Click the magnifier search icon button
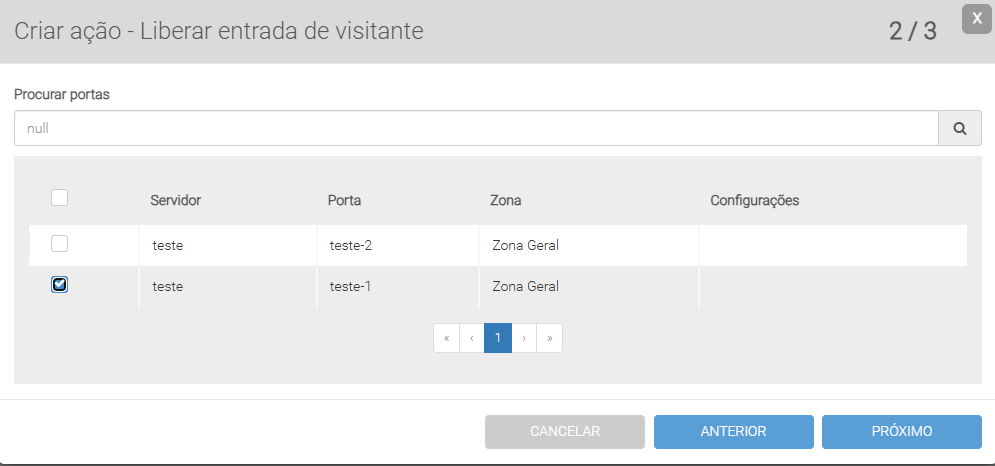The height and width of the screenshot is (466, 995). click(960, 128)
